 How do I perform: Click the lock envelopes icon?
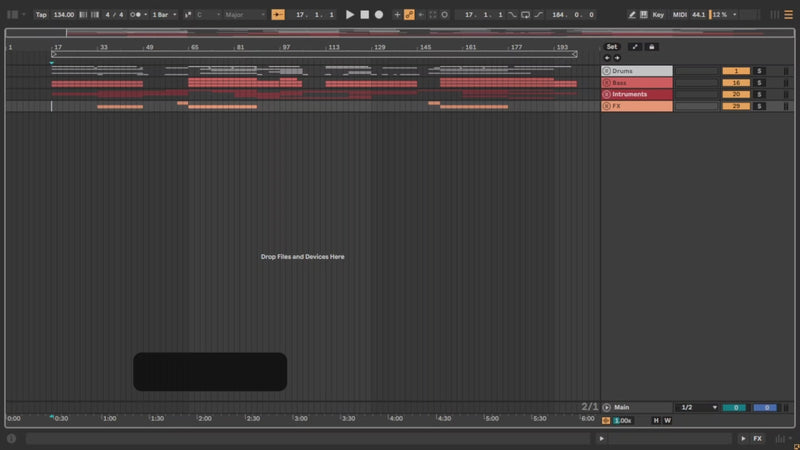652,47
